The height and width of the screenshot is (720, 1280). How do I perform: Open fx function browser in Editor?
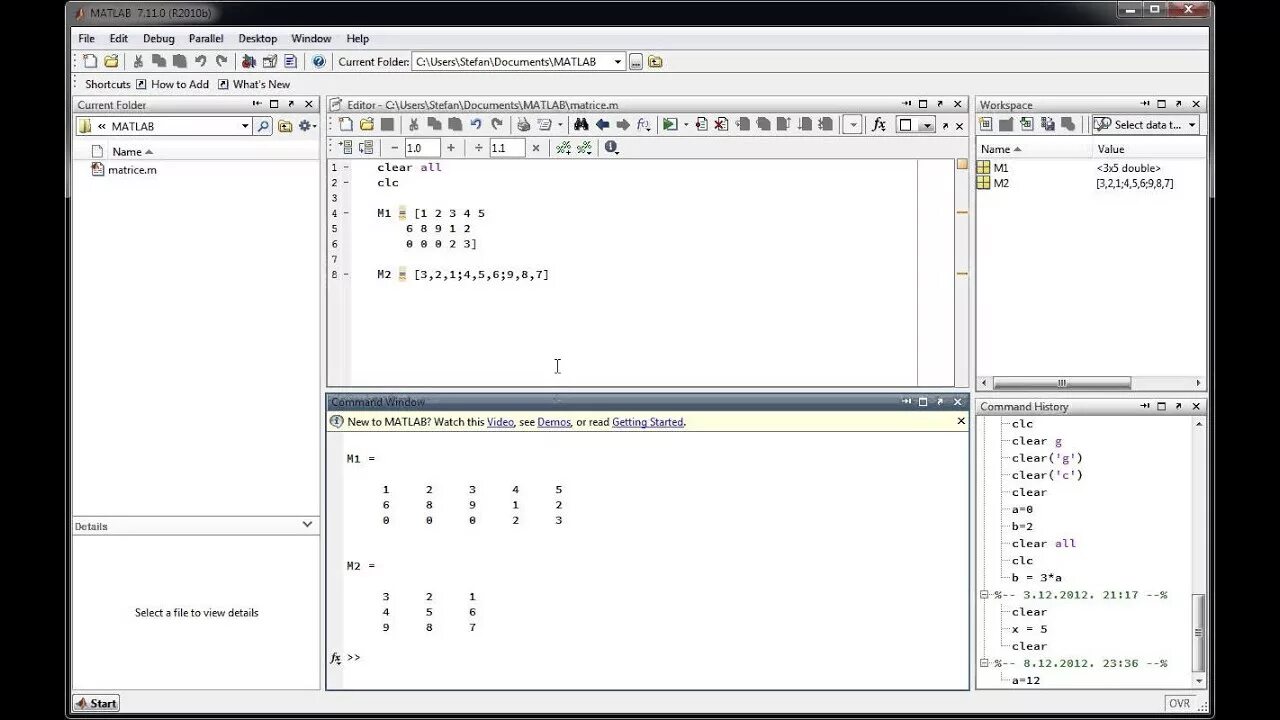coord(879,124)
